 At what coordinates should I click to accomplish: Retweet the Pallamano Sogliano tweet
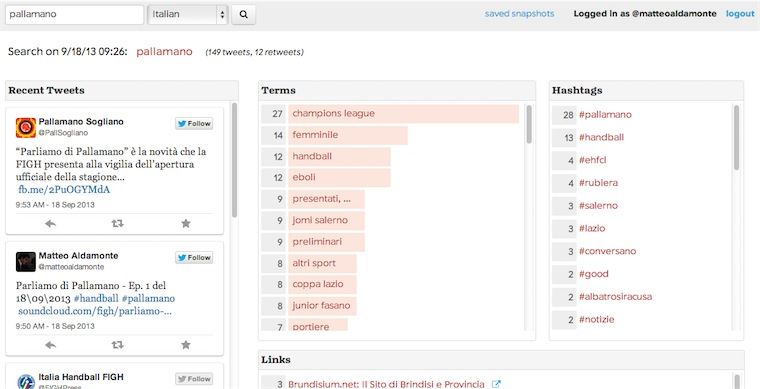[x=118, y=223]
